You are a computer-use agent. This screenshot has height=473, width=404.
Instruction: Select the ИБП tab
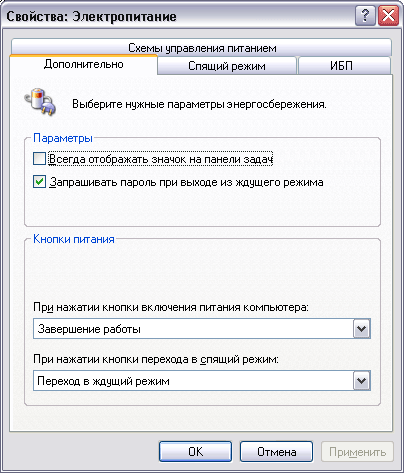point(344,65)
